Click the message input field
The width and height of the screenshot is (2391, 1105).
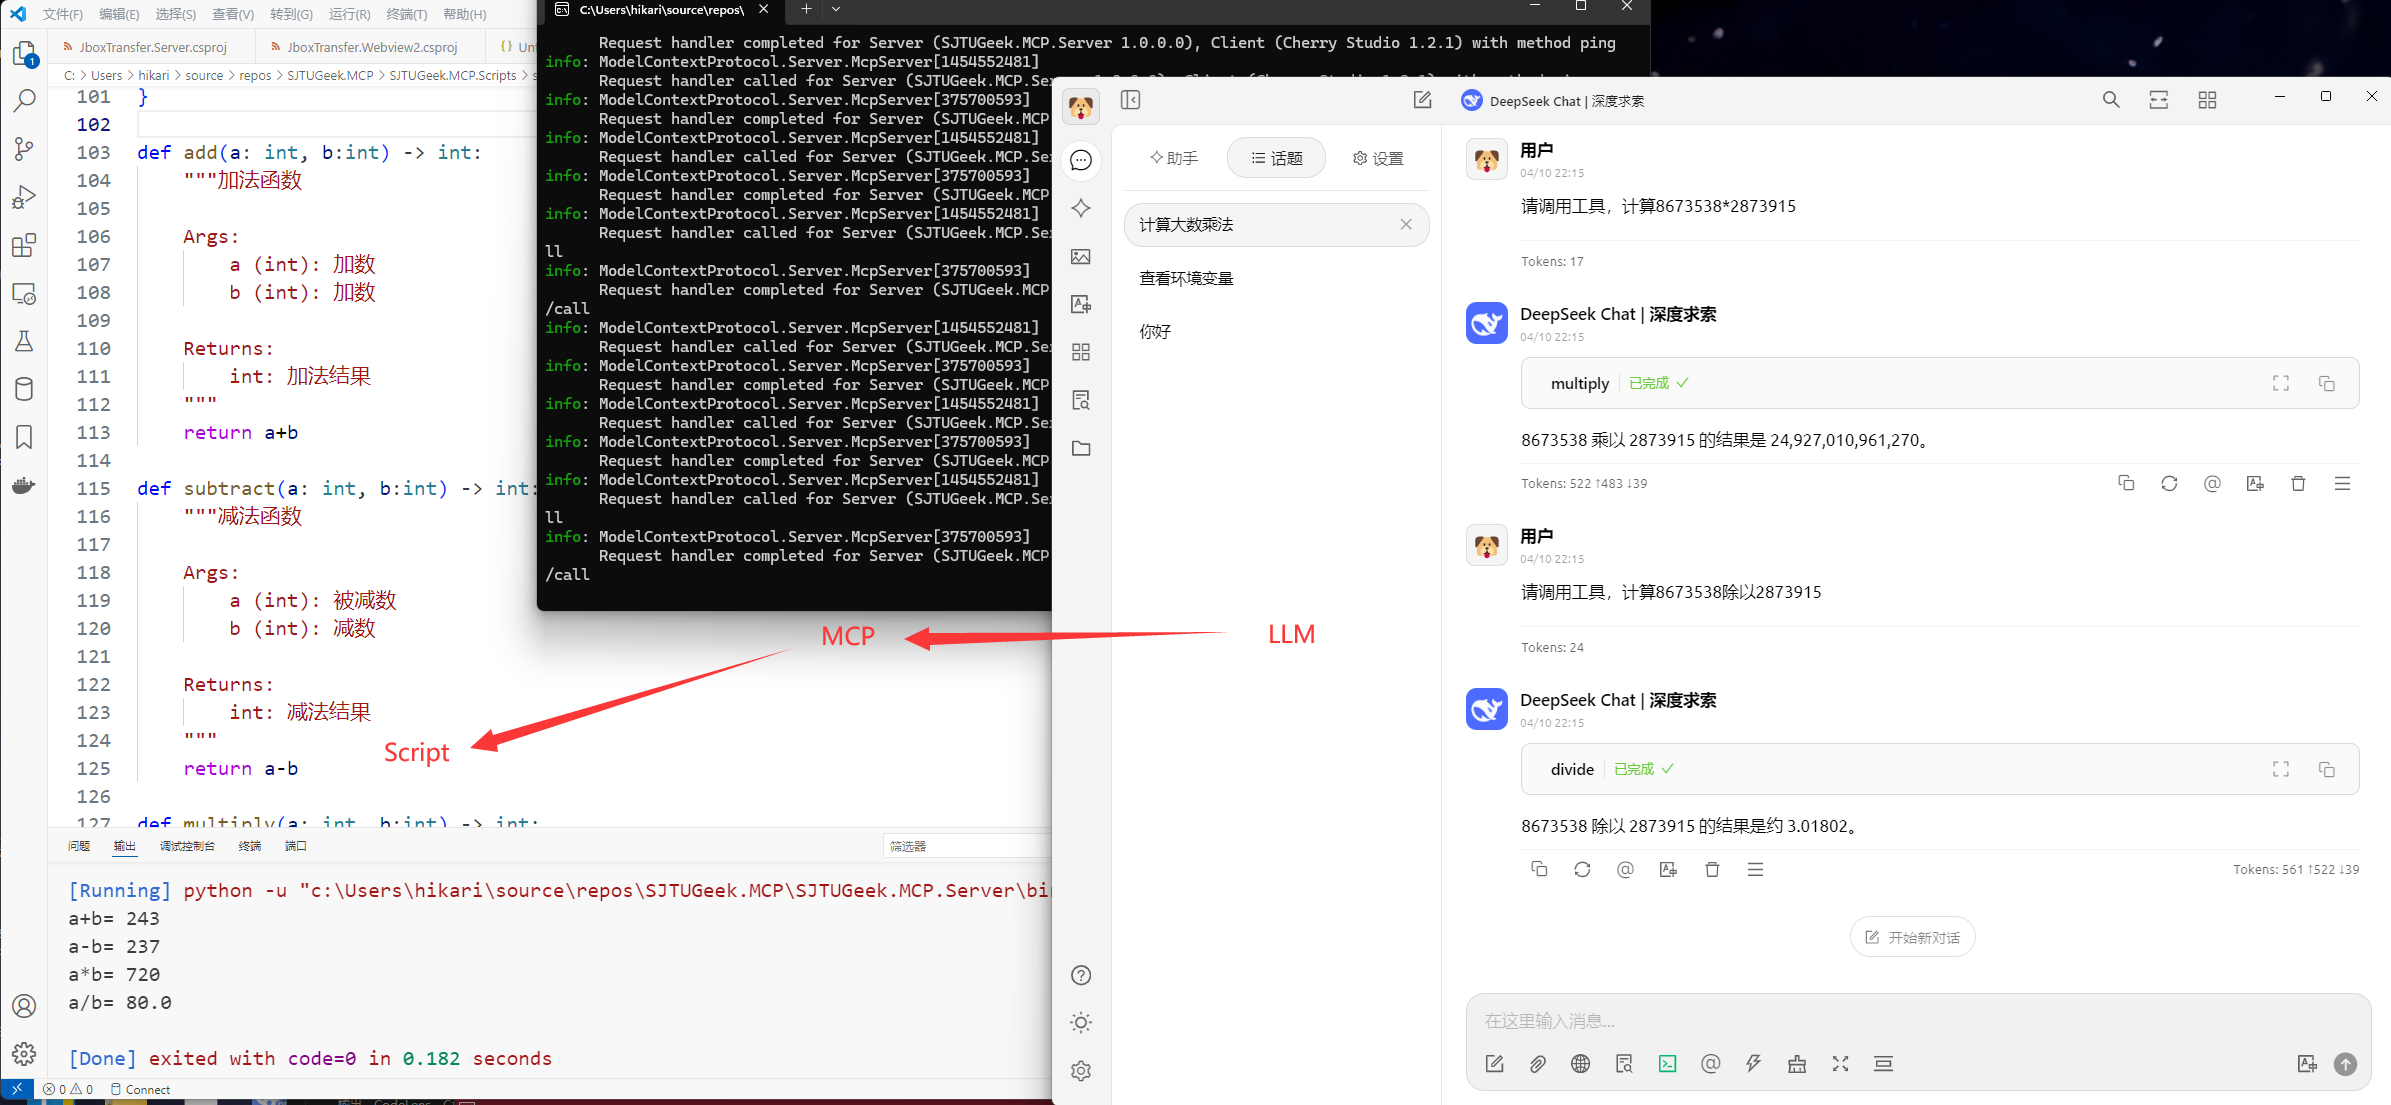(x=1918, y=1021)
